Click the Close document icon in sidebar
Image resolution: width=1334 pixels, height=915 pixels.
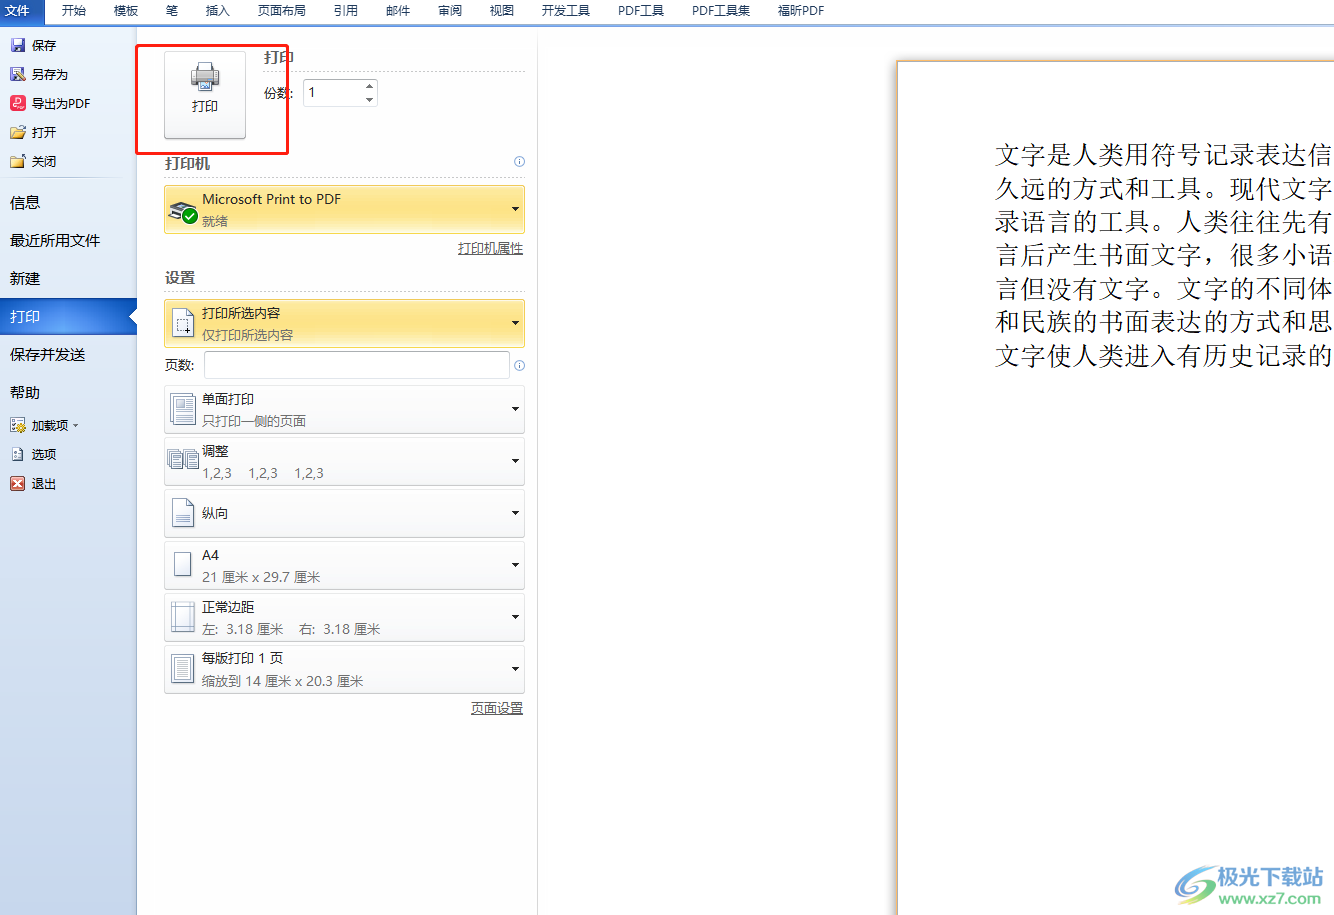[x=17, y=161]
